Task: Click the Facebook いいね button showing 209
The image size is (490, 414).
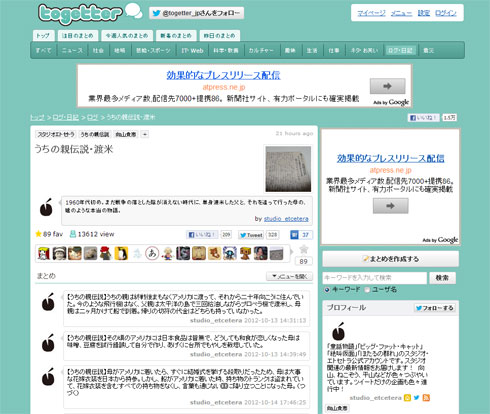Action: [202, 235]
